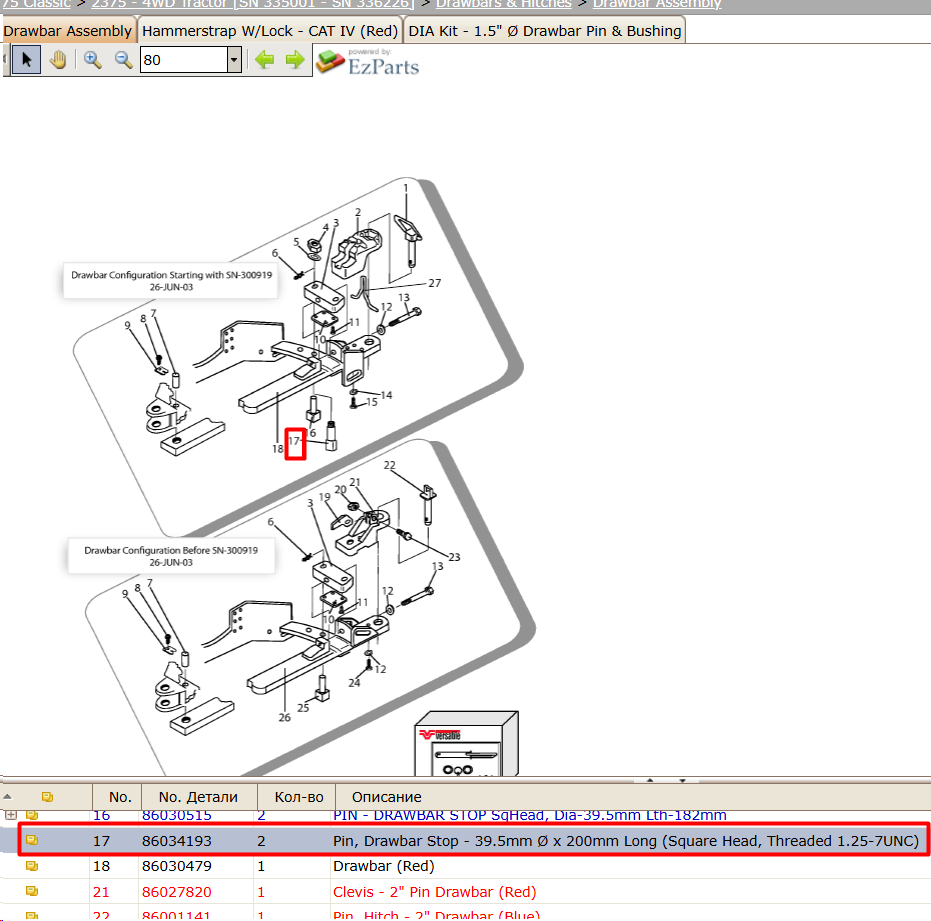Click callout 18 in the upper diagram
The image size is (931, 921).
coord(278,449)
